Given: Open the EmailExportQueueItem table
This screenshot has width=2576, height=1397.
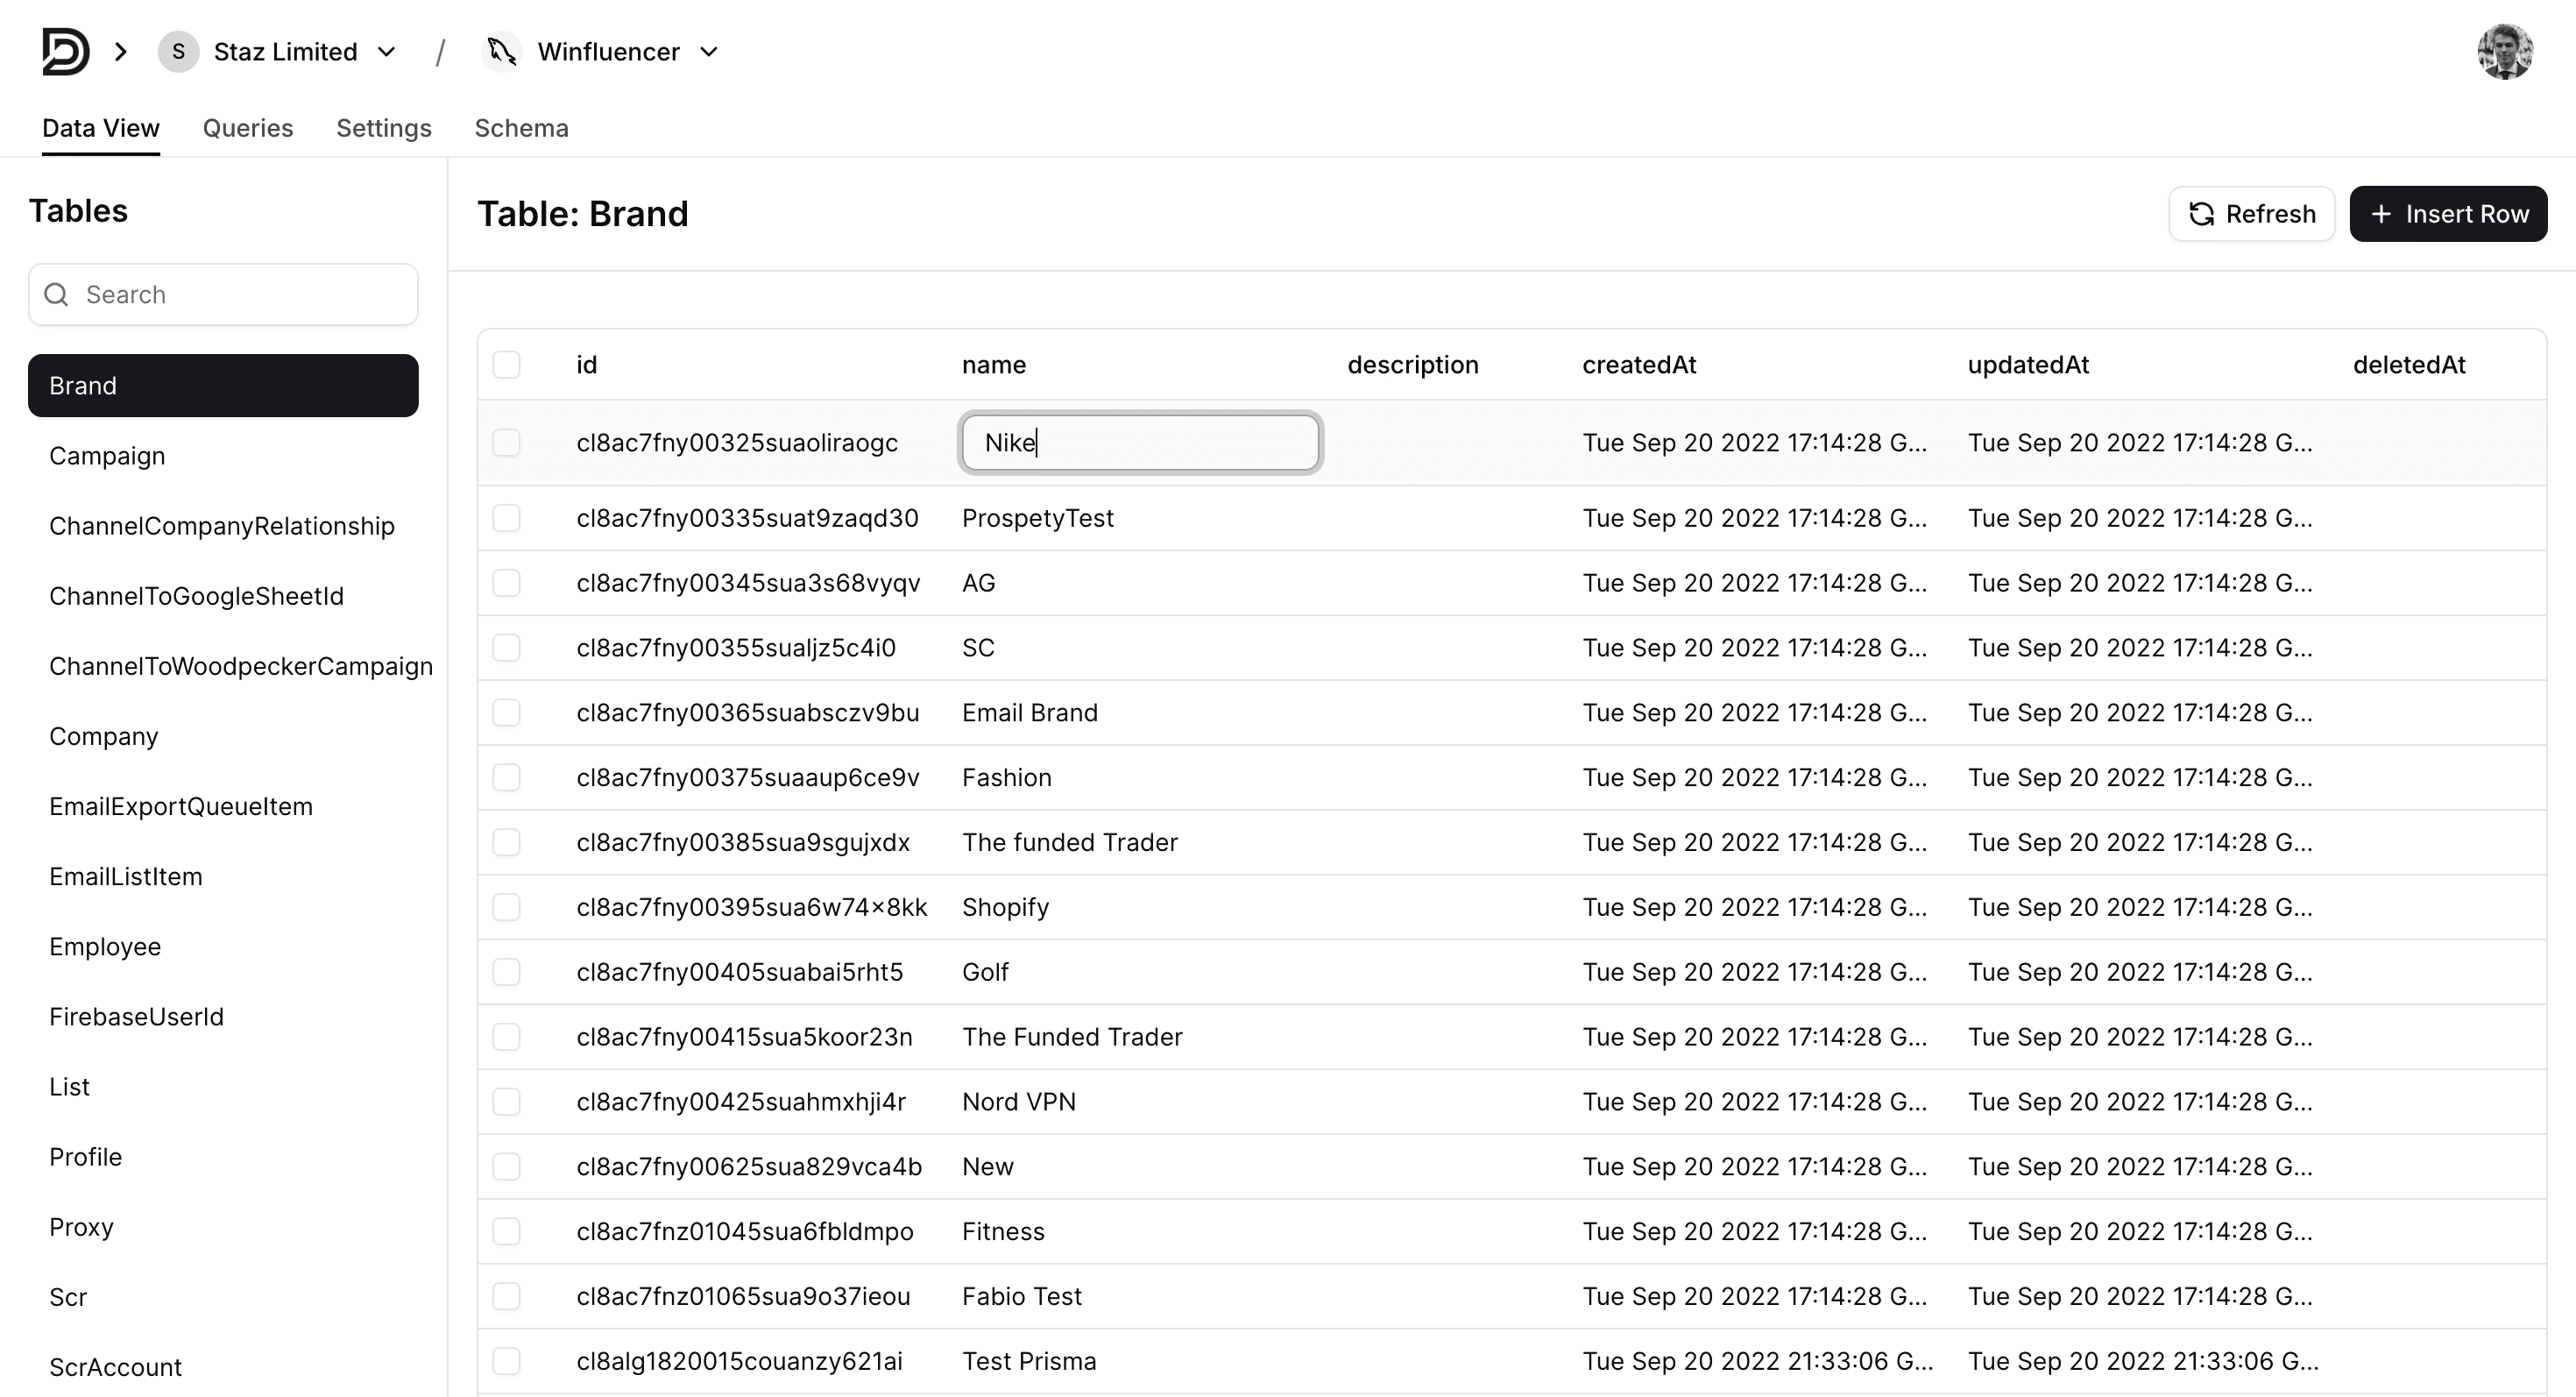Looking at the screenshot, I should coord(181,806).
